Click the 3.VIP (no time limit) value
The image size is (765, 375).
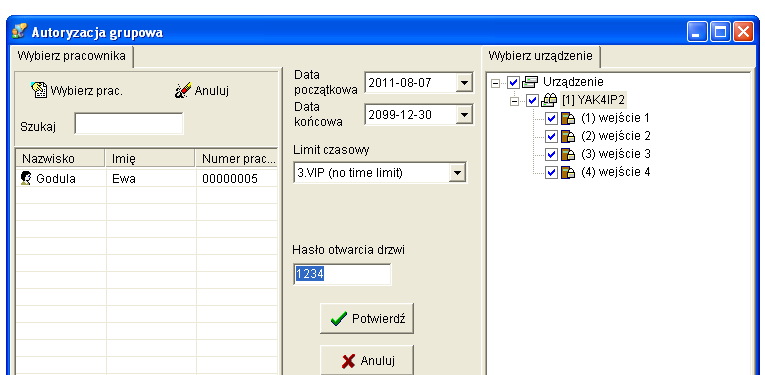click(x=349, y=173)
